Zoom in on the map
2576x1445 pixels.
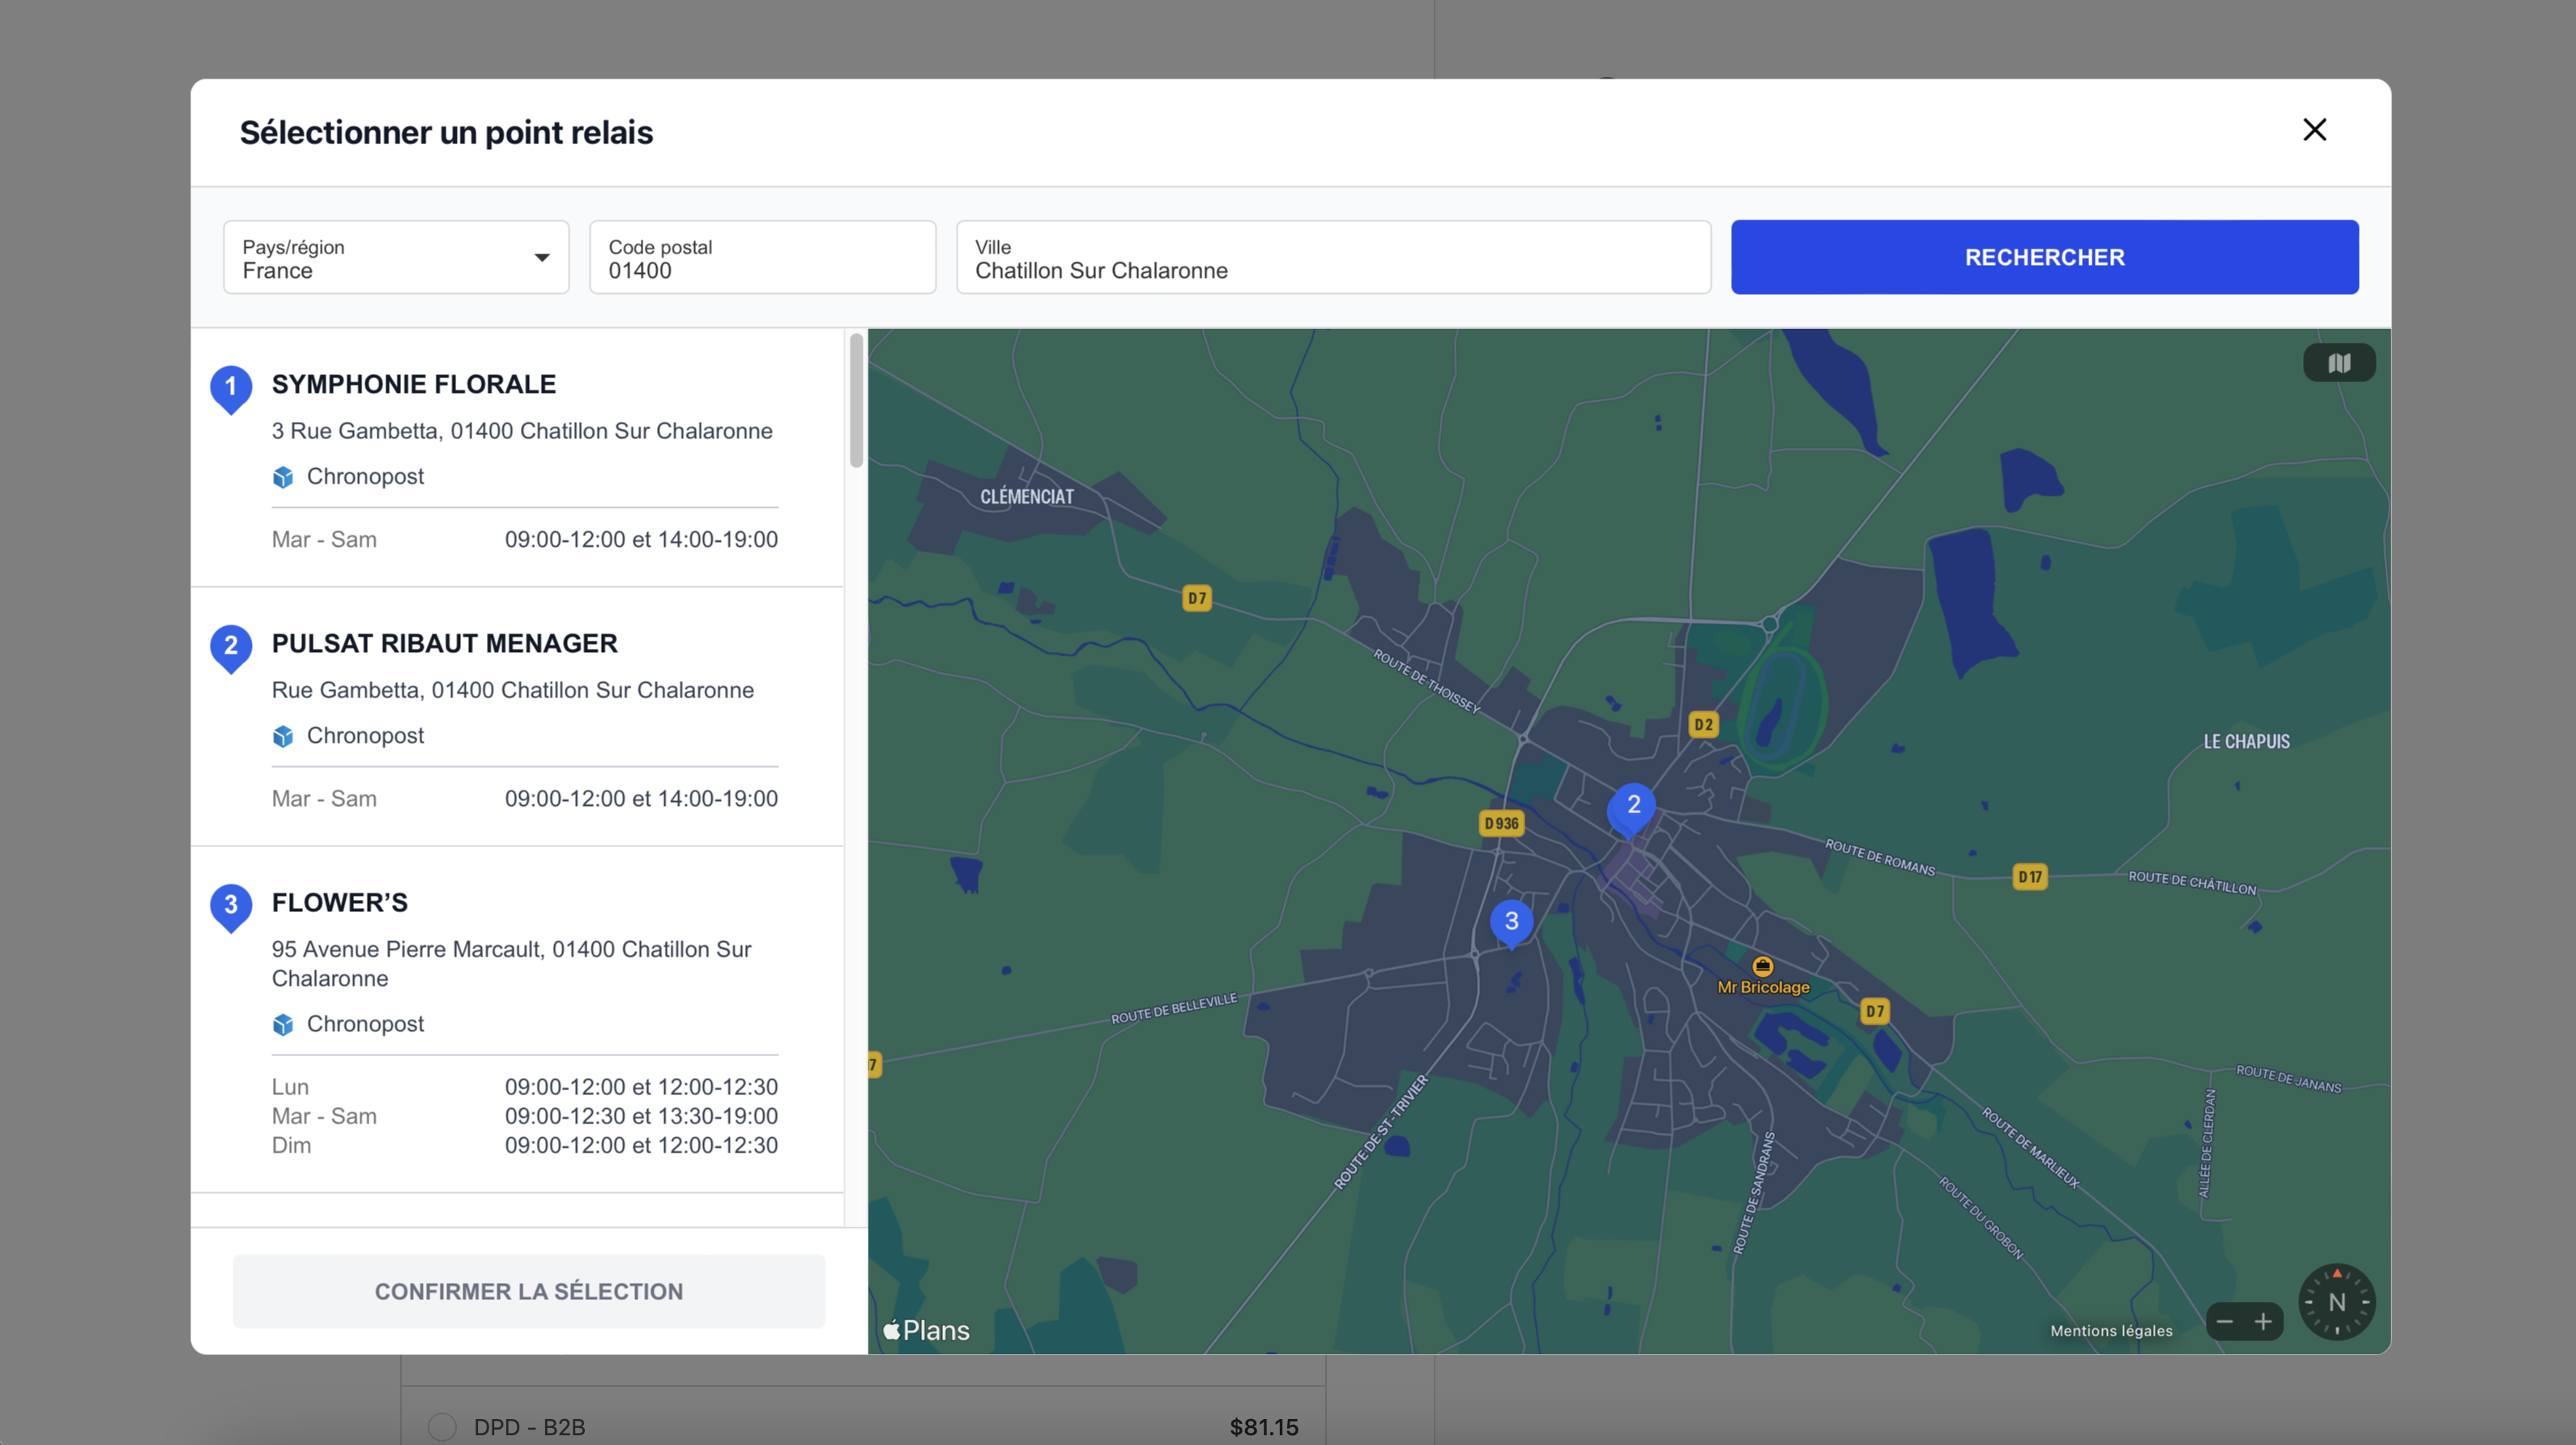pyautogui.click(x=2265, y=1321)
